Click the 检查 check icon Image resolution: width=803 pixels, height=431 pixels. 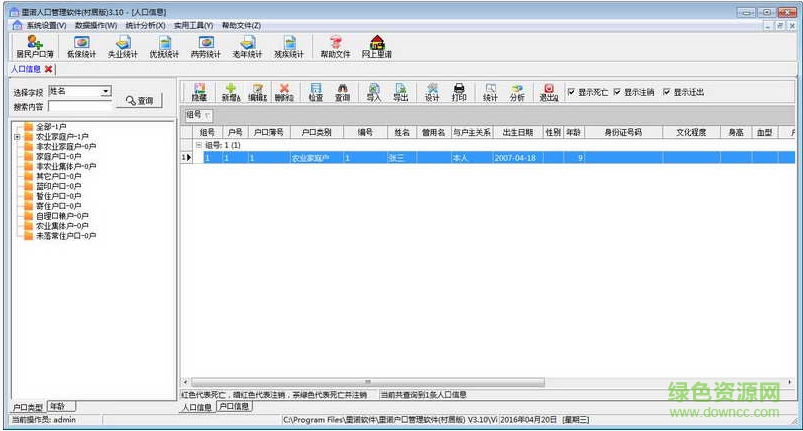[x=316, y=92]
